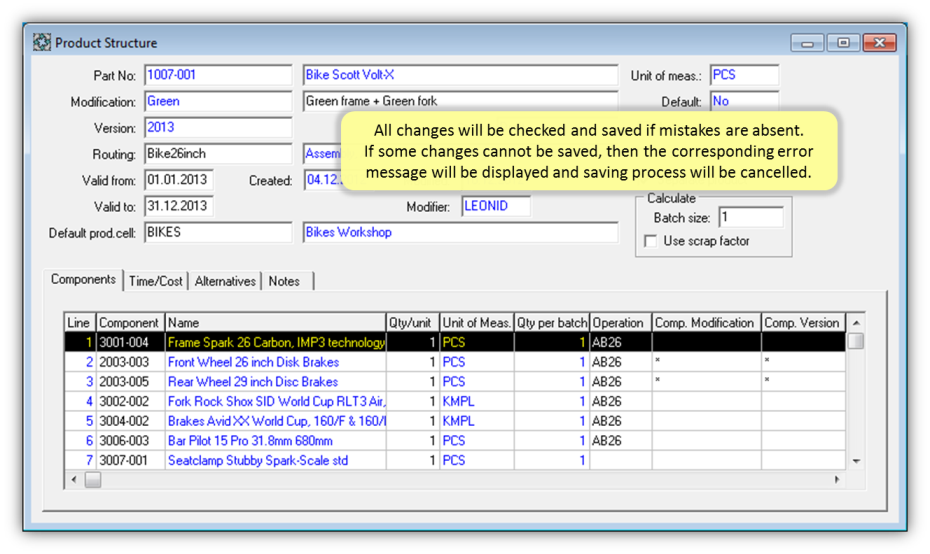Click the Component column header

(130, 323)
